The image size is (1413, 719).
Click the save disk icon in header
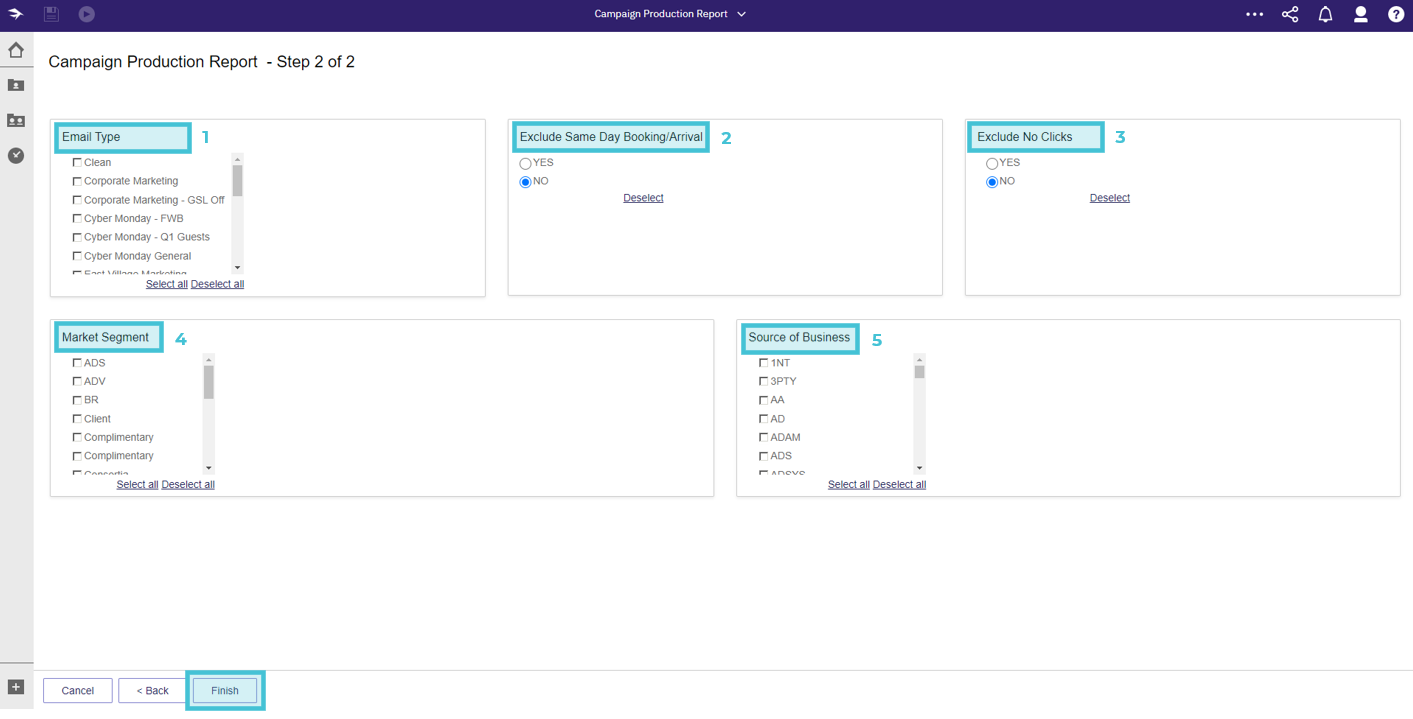51,14
